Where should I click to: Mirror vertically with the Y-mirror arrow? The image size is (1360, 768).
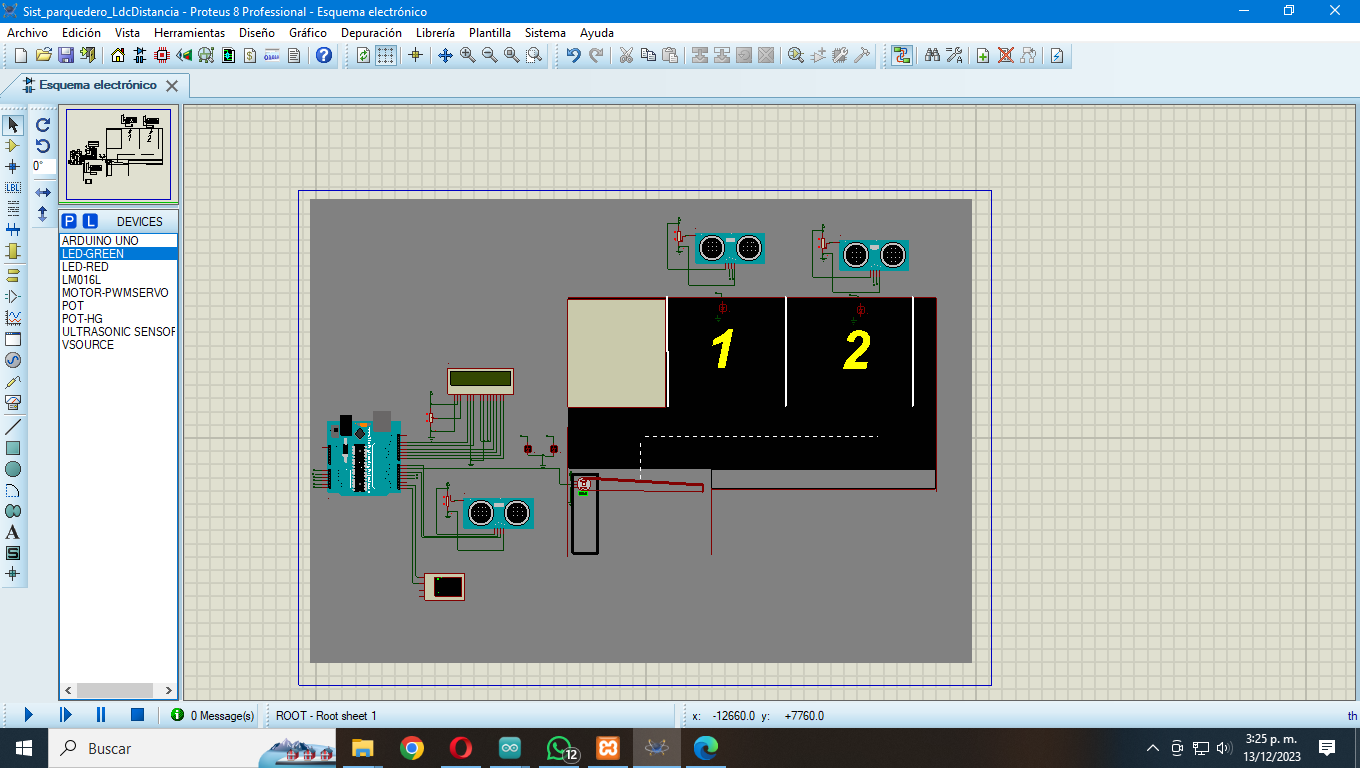coord(43,213)
